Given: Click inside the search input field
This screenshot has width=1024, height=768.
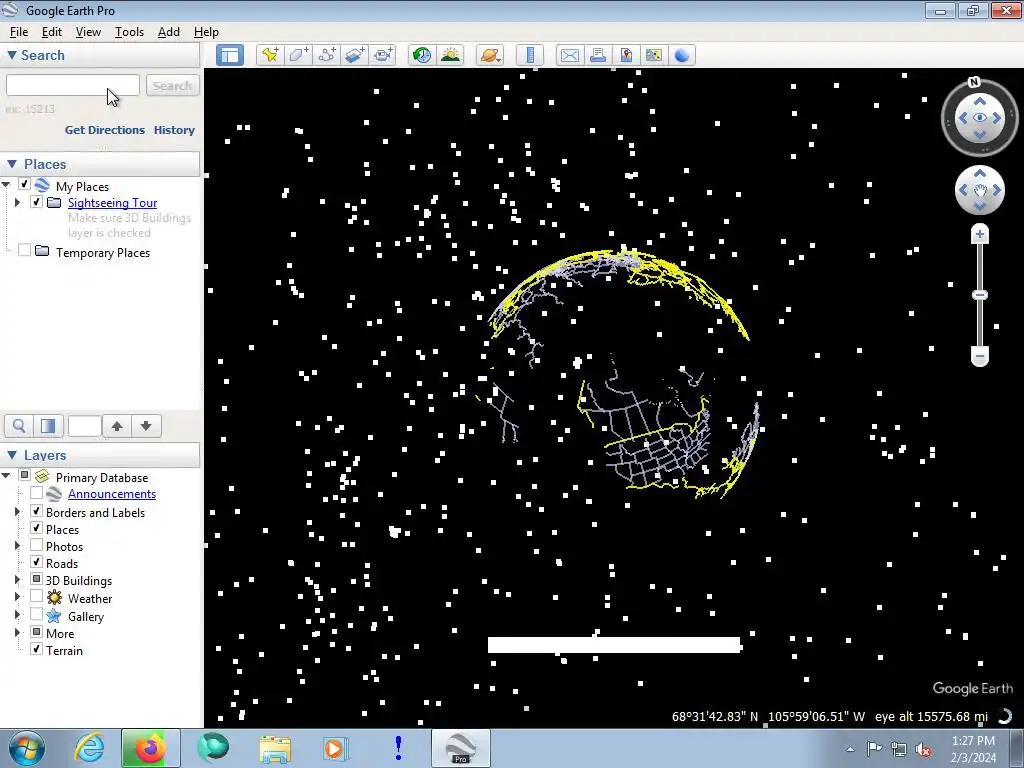Looking at the screenshot, I should [x=72, y=85].
